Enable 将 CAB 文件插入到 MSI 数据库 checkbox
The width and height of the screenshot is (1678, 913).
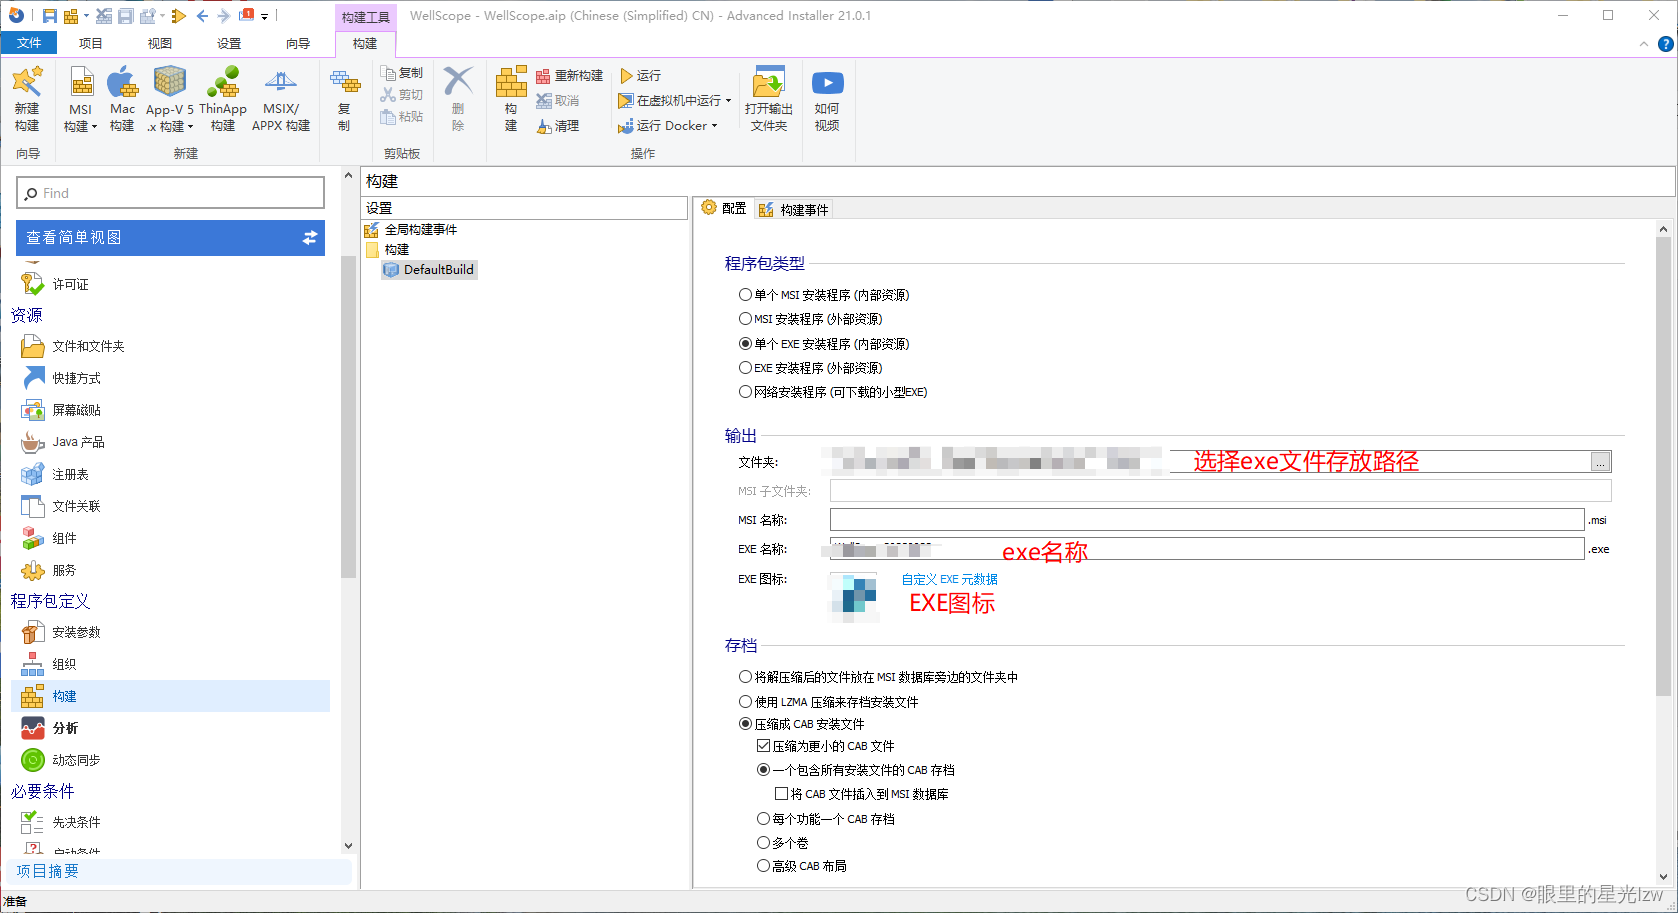[x=782, y=794]
